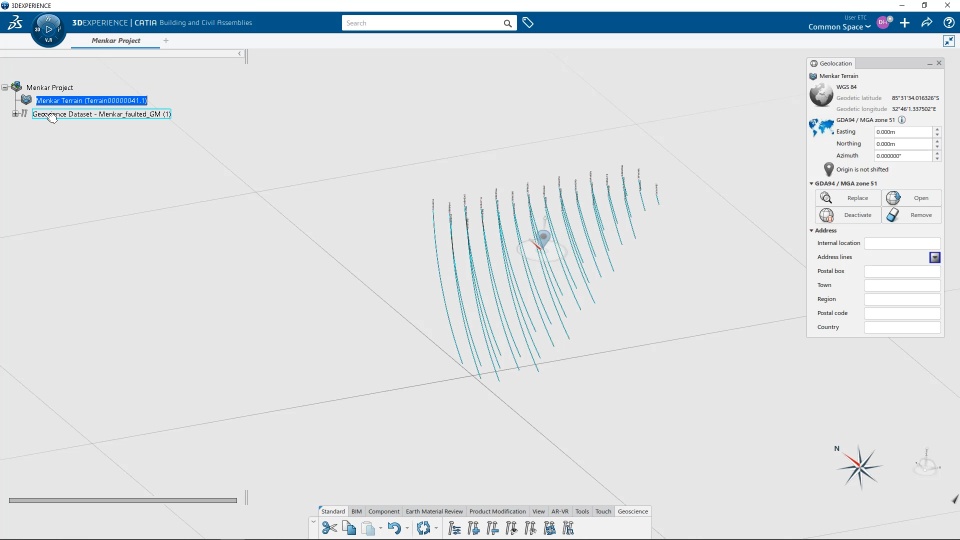Click the Town input field
Image resolution: width=960 pixels, height=540 pixels.
[902, 285]
